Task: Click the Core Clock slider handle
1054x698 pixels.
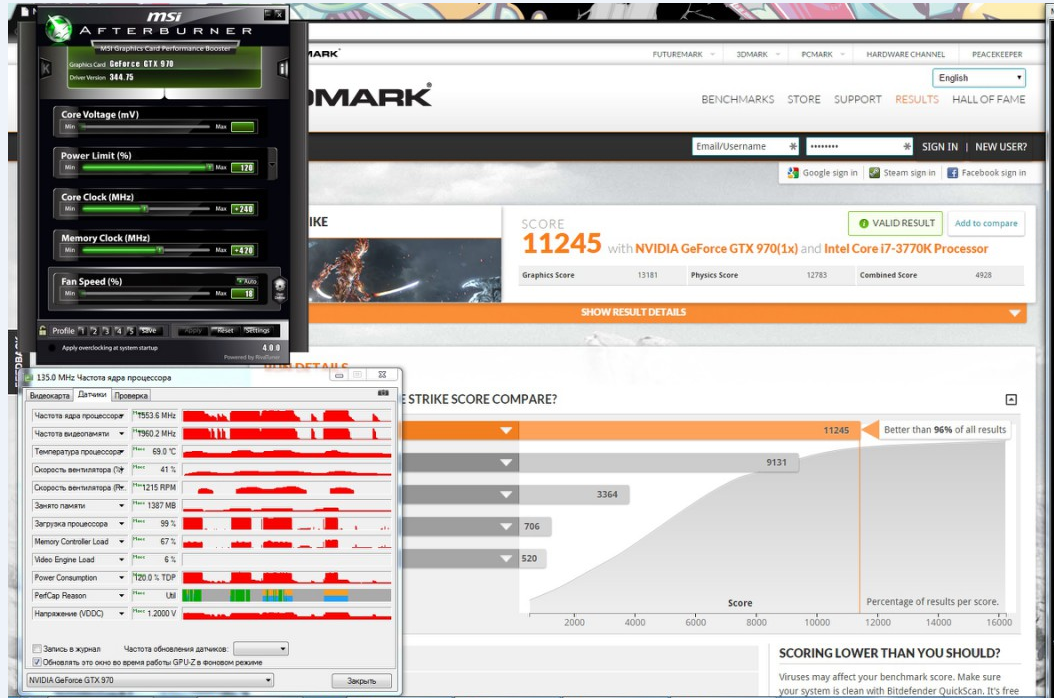Action: [145, 208]
